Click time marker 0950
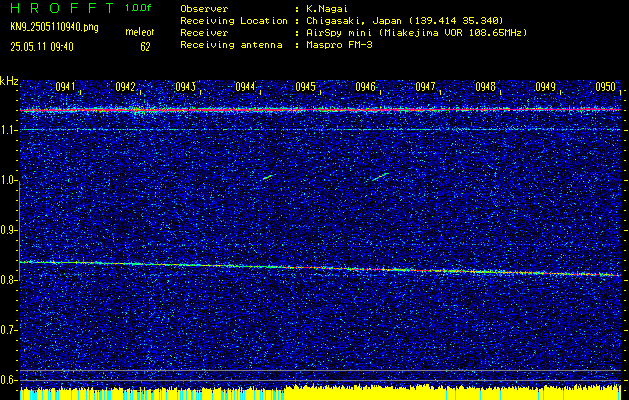 coord(605,87)
